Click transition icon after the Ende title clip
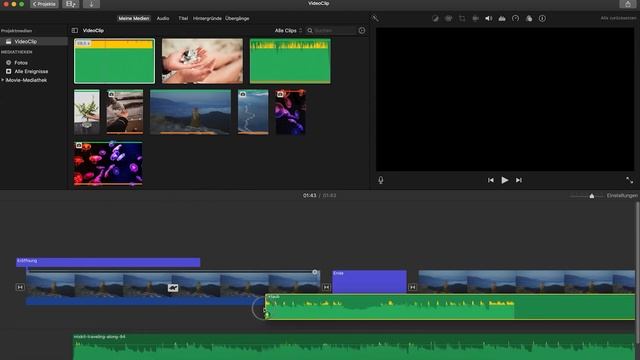 (x=412, y=287)
